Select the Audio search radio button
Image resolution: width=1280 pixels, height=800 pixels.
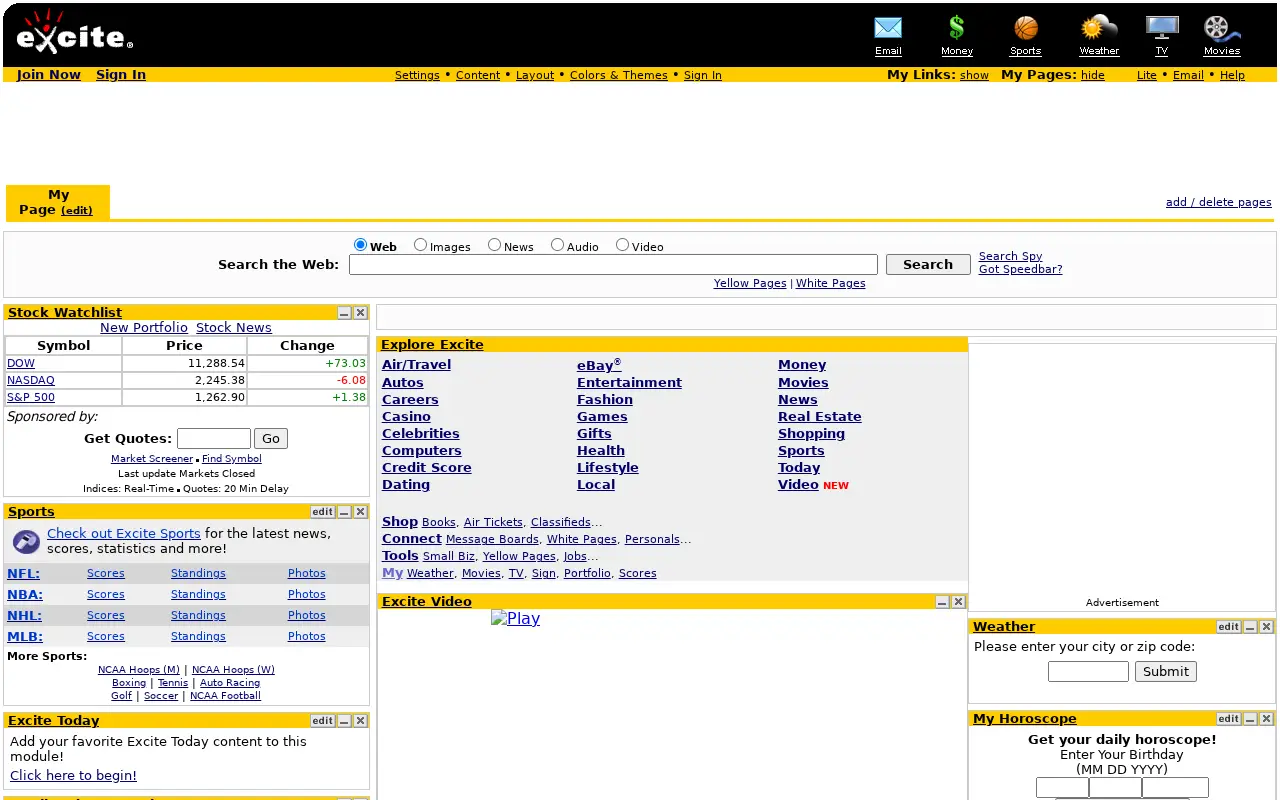[x=558, y=245]
